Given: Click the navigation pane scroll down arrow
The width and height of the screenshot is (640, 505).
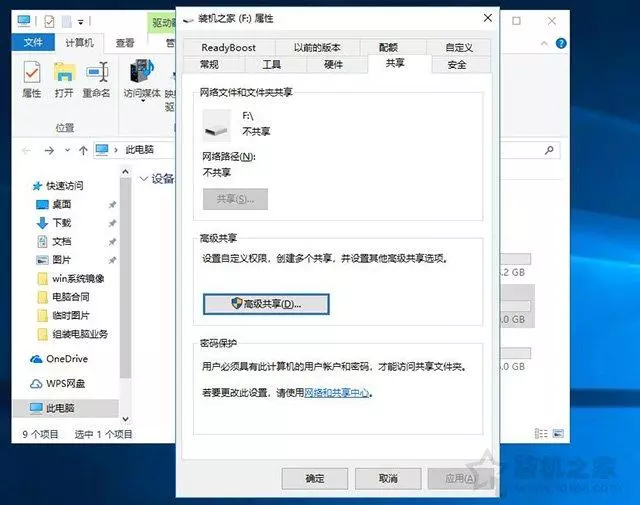Looking at the screenshot, I should point(125,419).
